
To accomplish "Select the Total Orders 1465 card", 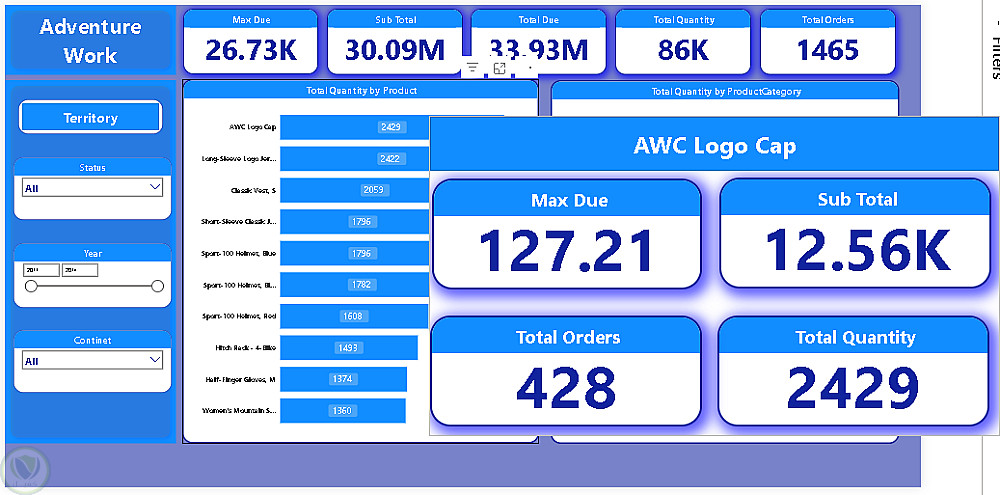I will pos(828,41).
